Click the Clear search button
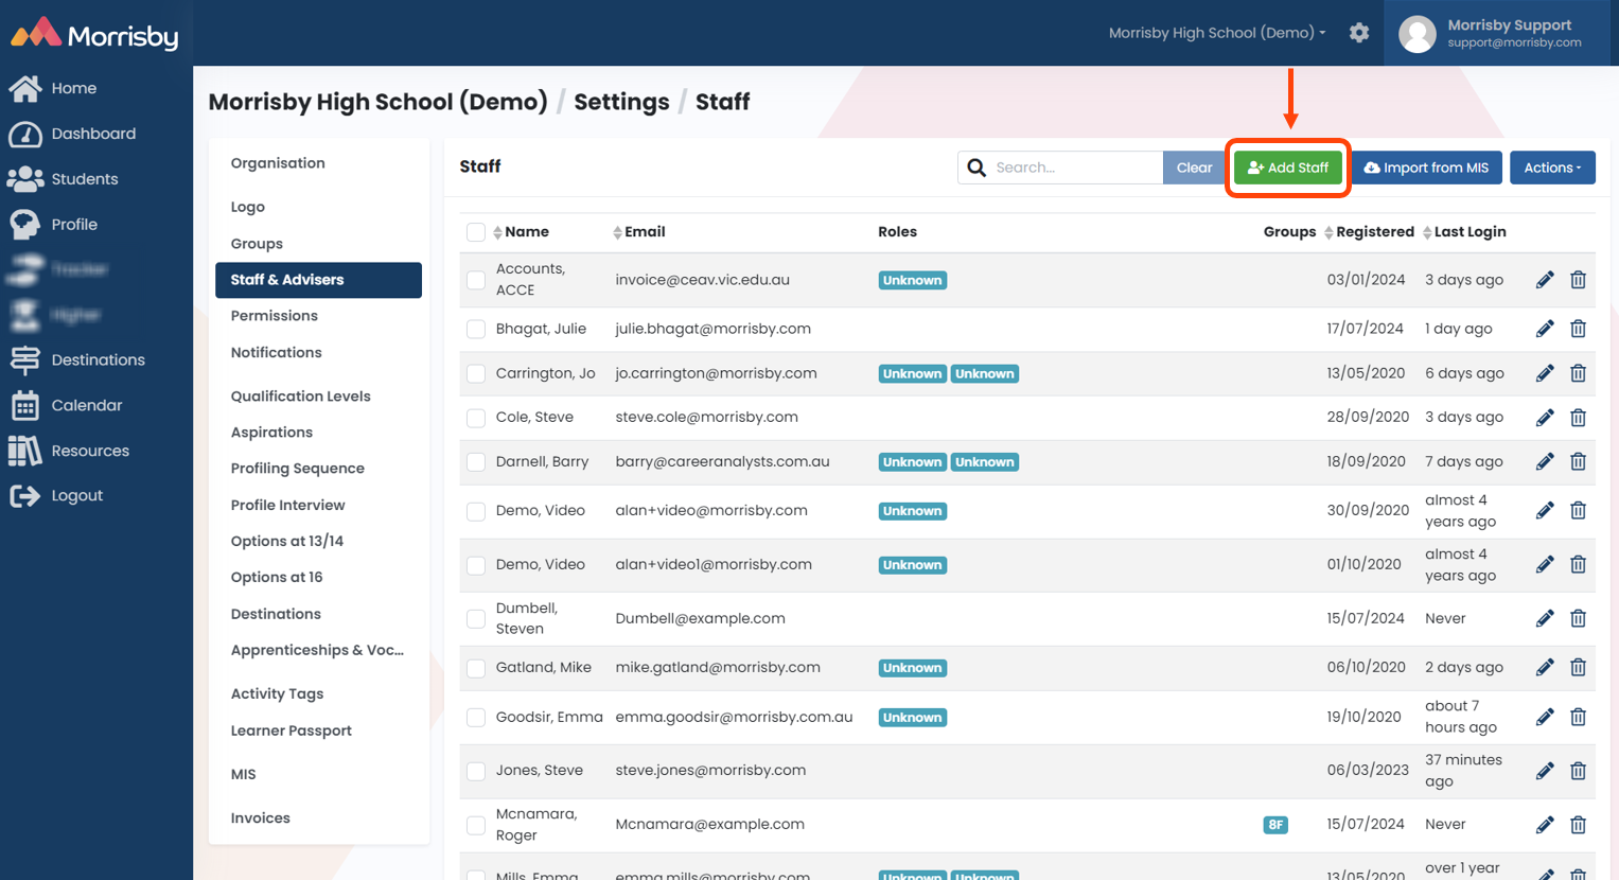Screen dimensions: 1619x880 [x=1194, y=168]
